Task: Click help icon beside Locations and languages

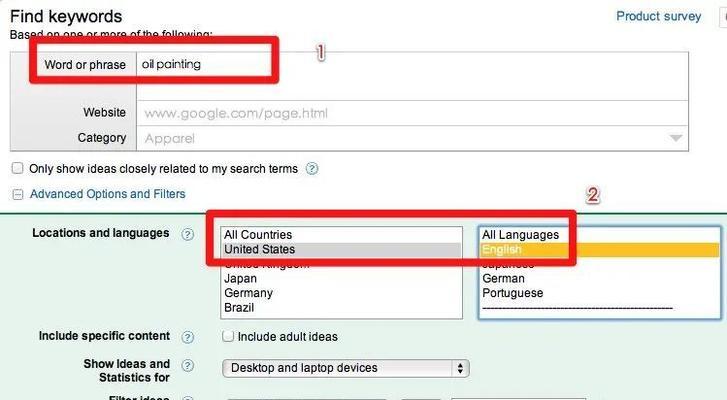Action: point(187,234)
